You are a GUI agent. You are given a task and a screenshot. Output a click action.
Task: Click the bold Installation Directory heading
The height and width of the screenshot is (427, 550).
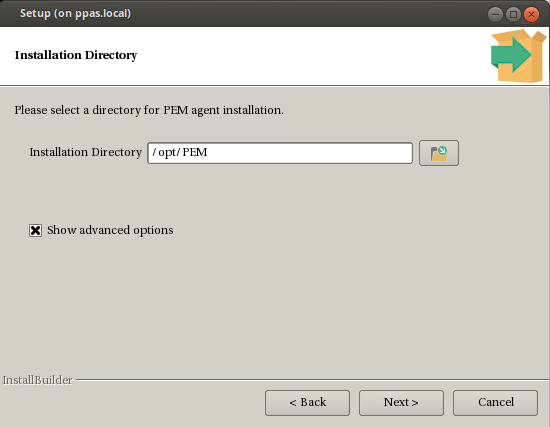(76, 55)
